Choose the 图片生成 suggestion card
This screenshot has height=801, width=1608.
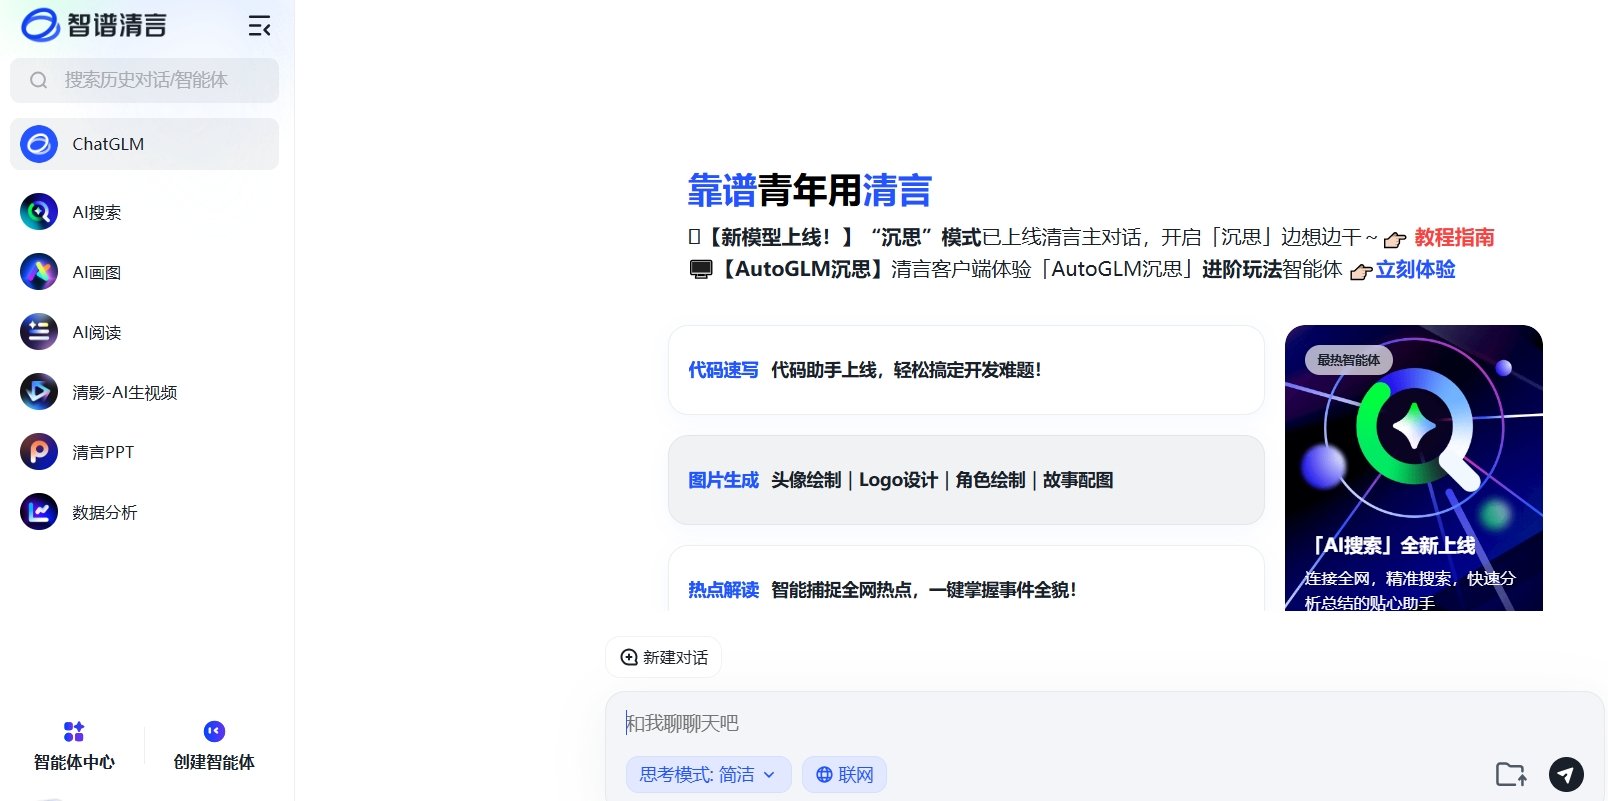pyautogui.click(x=965, y=480)
